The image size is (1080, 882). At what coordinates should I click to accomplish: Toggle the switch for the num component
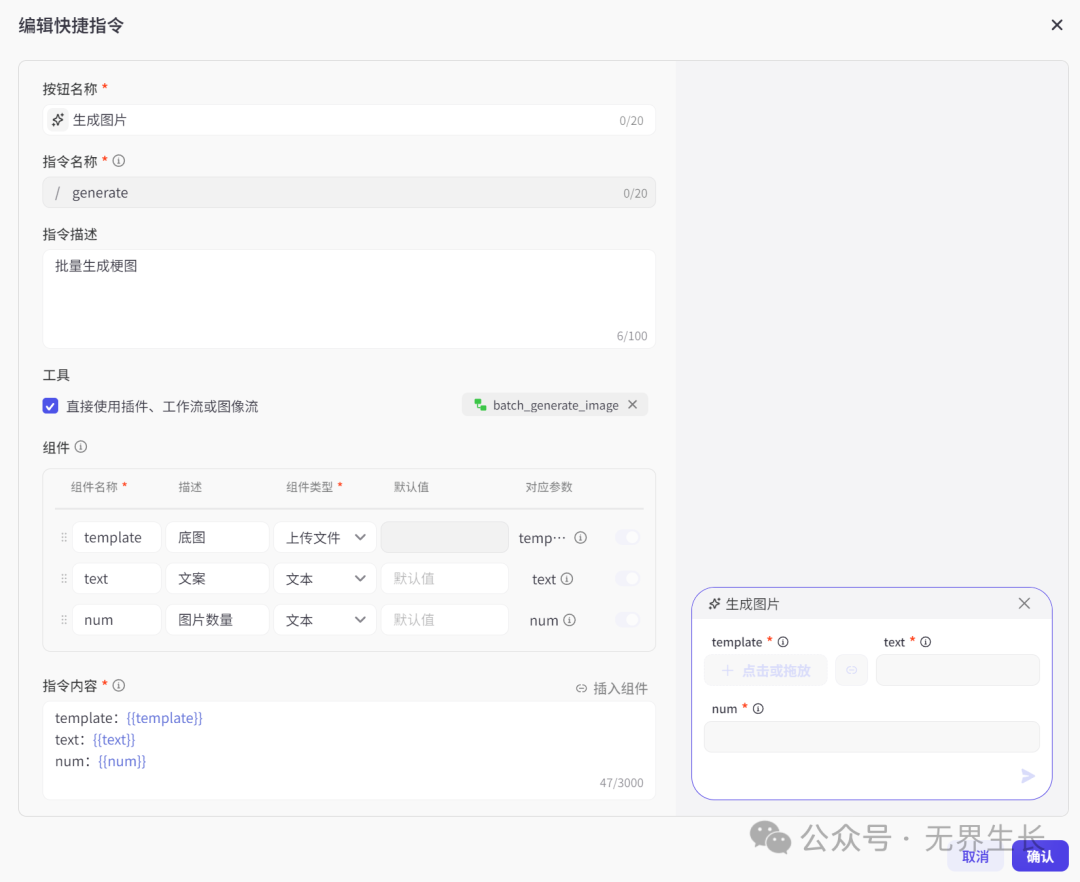click(627, 620)
